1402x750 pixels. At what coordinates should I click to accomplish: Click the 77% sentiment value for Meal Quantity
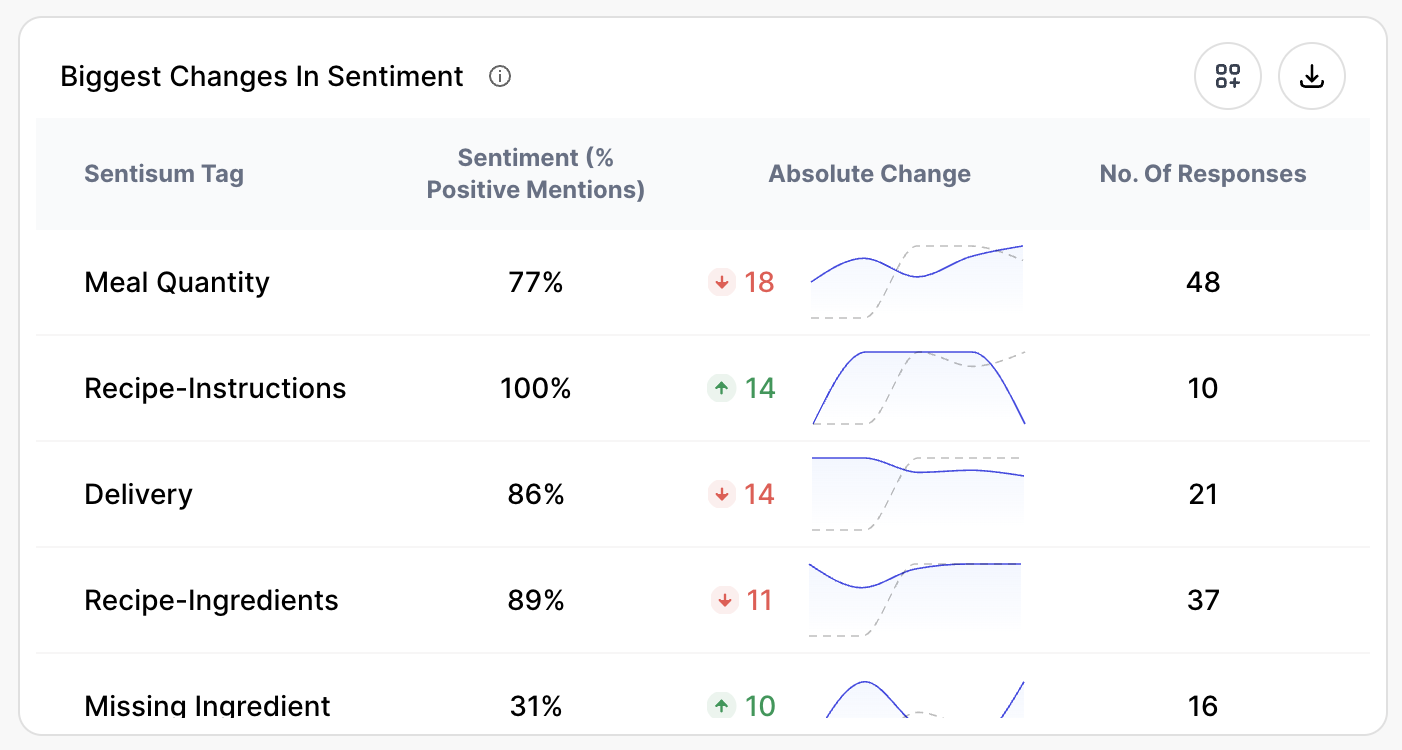(536, 283)
